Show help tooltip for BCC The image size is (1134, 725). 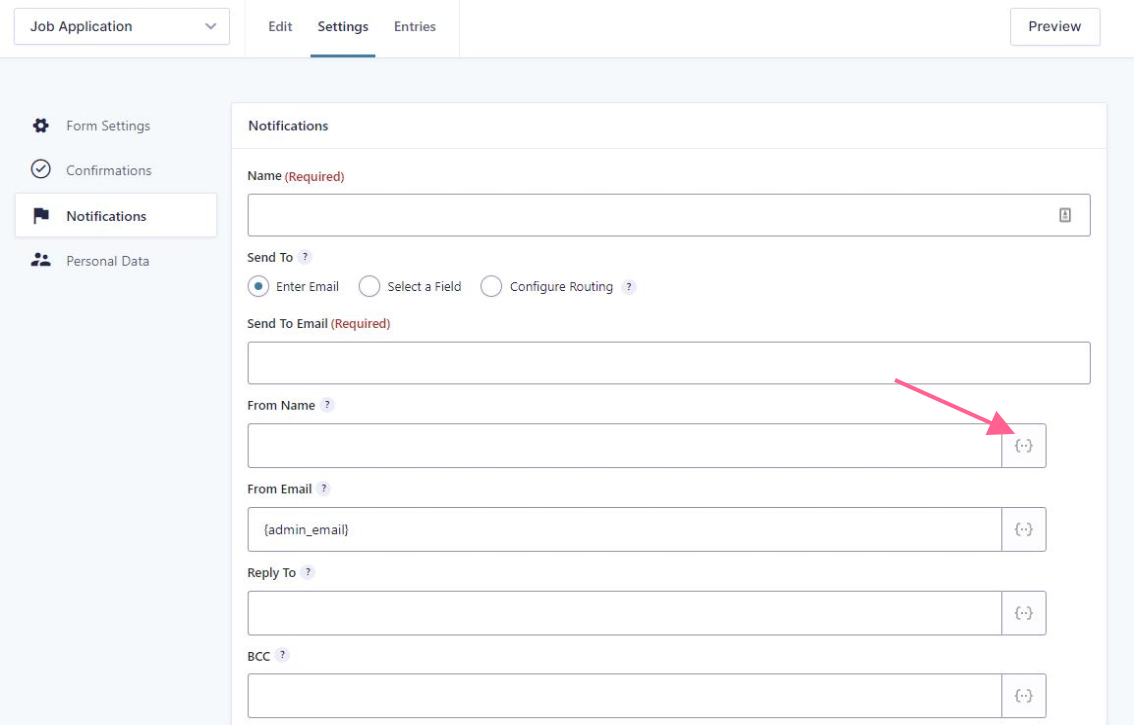282,656
